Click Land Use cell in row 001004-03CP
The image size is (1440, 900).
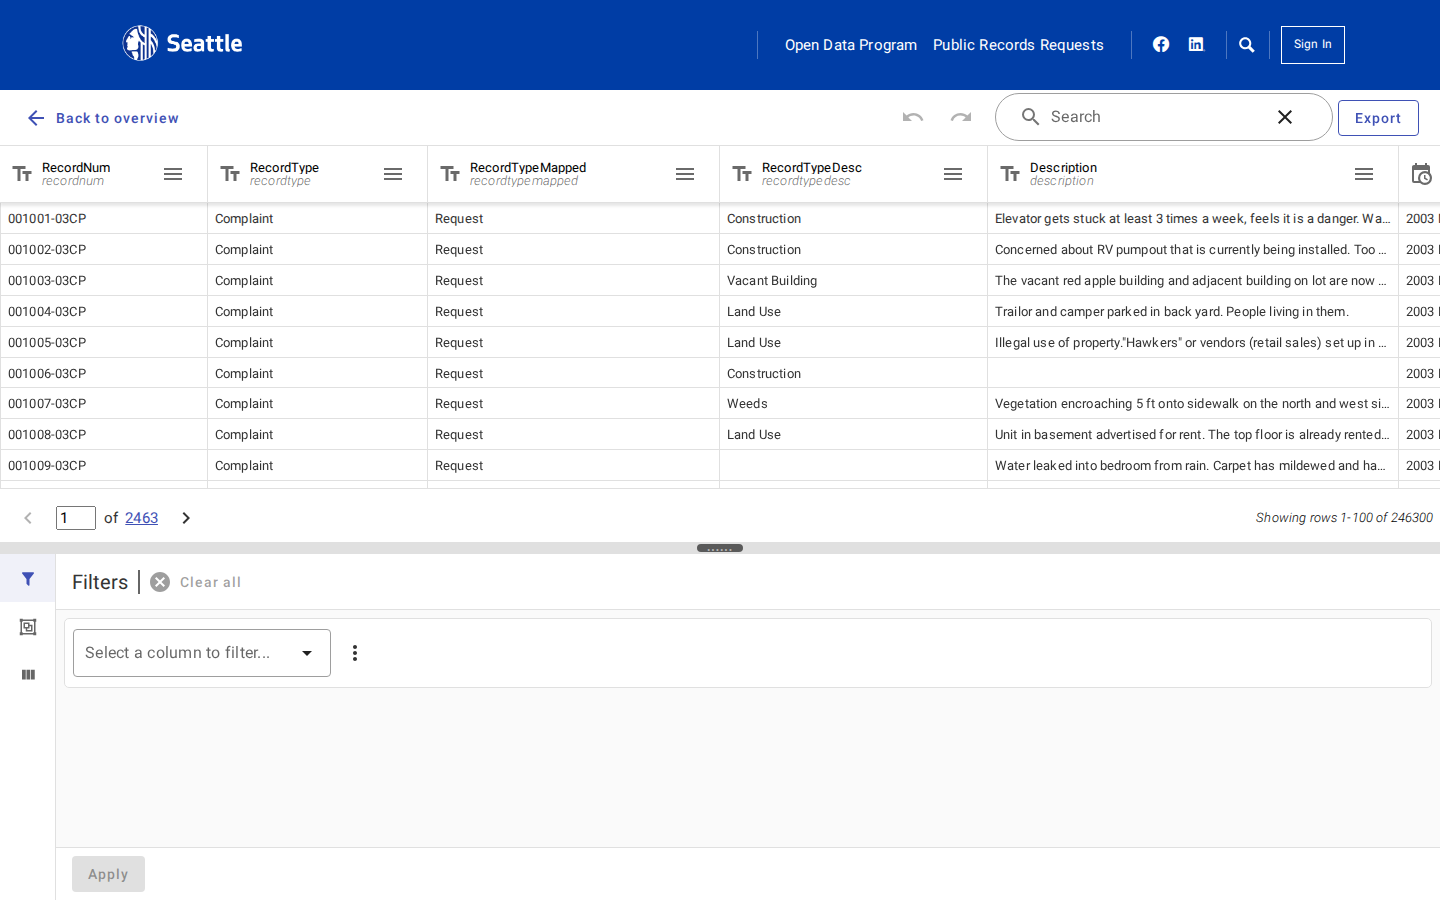pos(853,312)
